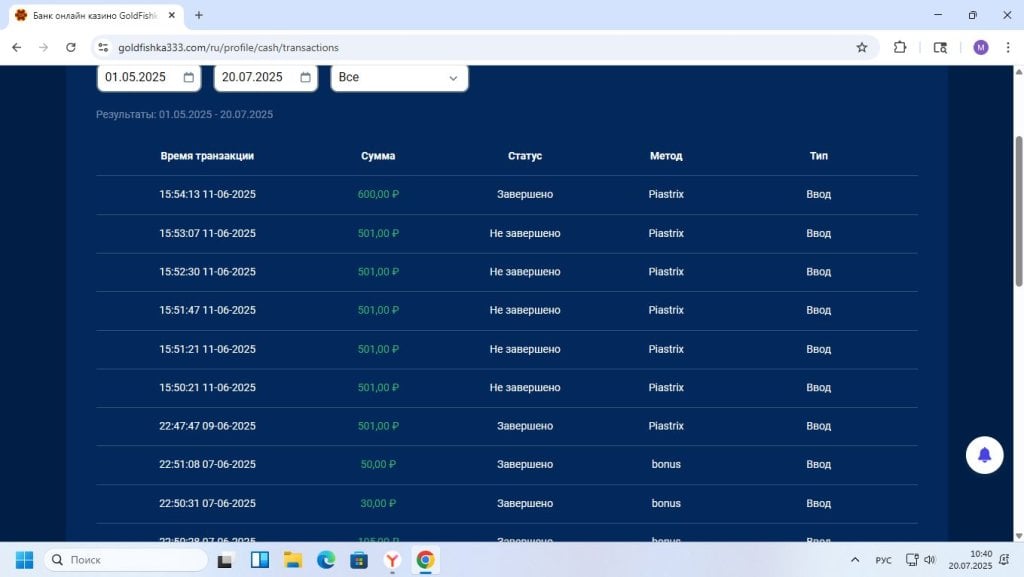This screenshot has width=1024, height=577.
Task: Click the 30,00 ₽ bonus amount
Action: tap(378, 503)
